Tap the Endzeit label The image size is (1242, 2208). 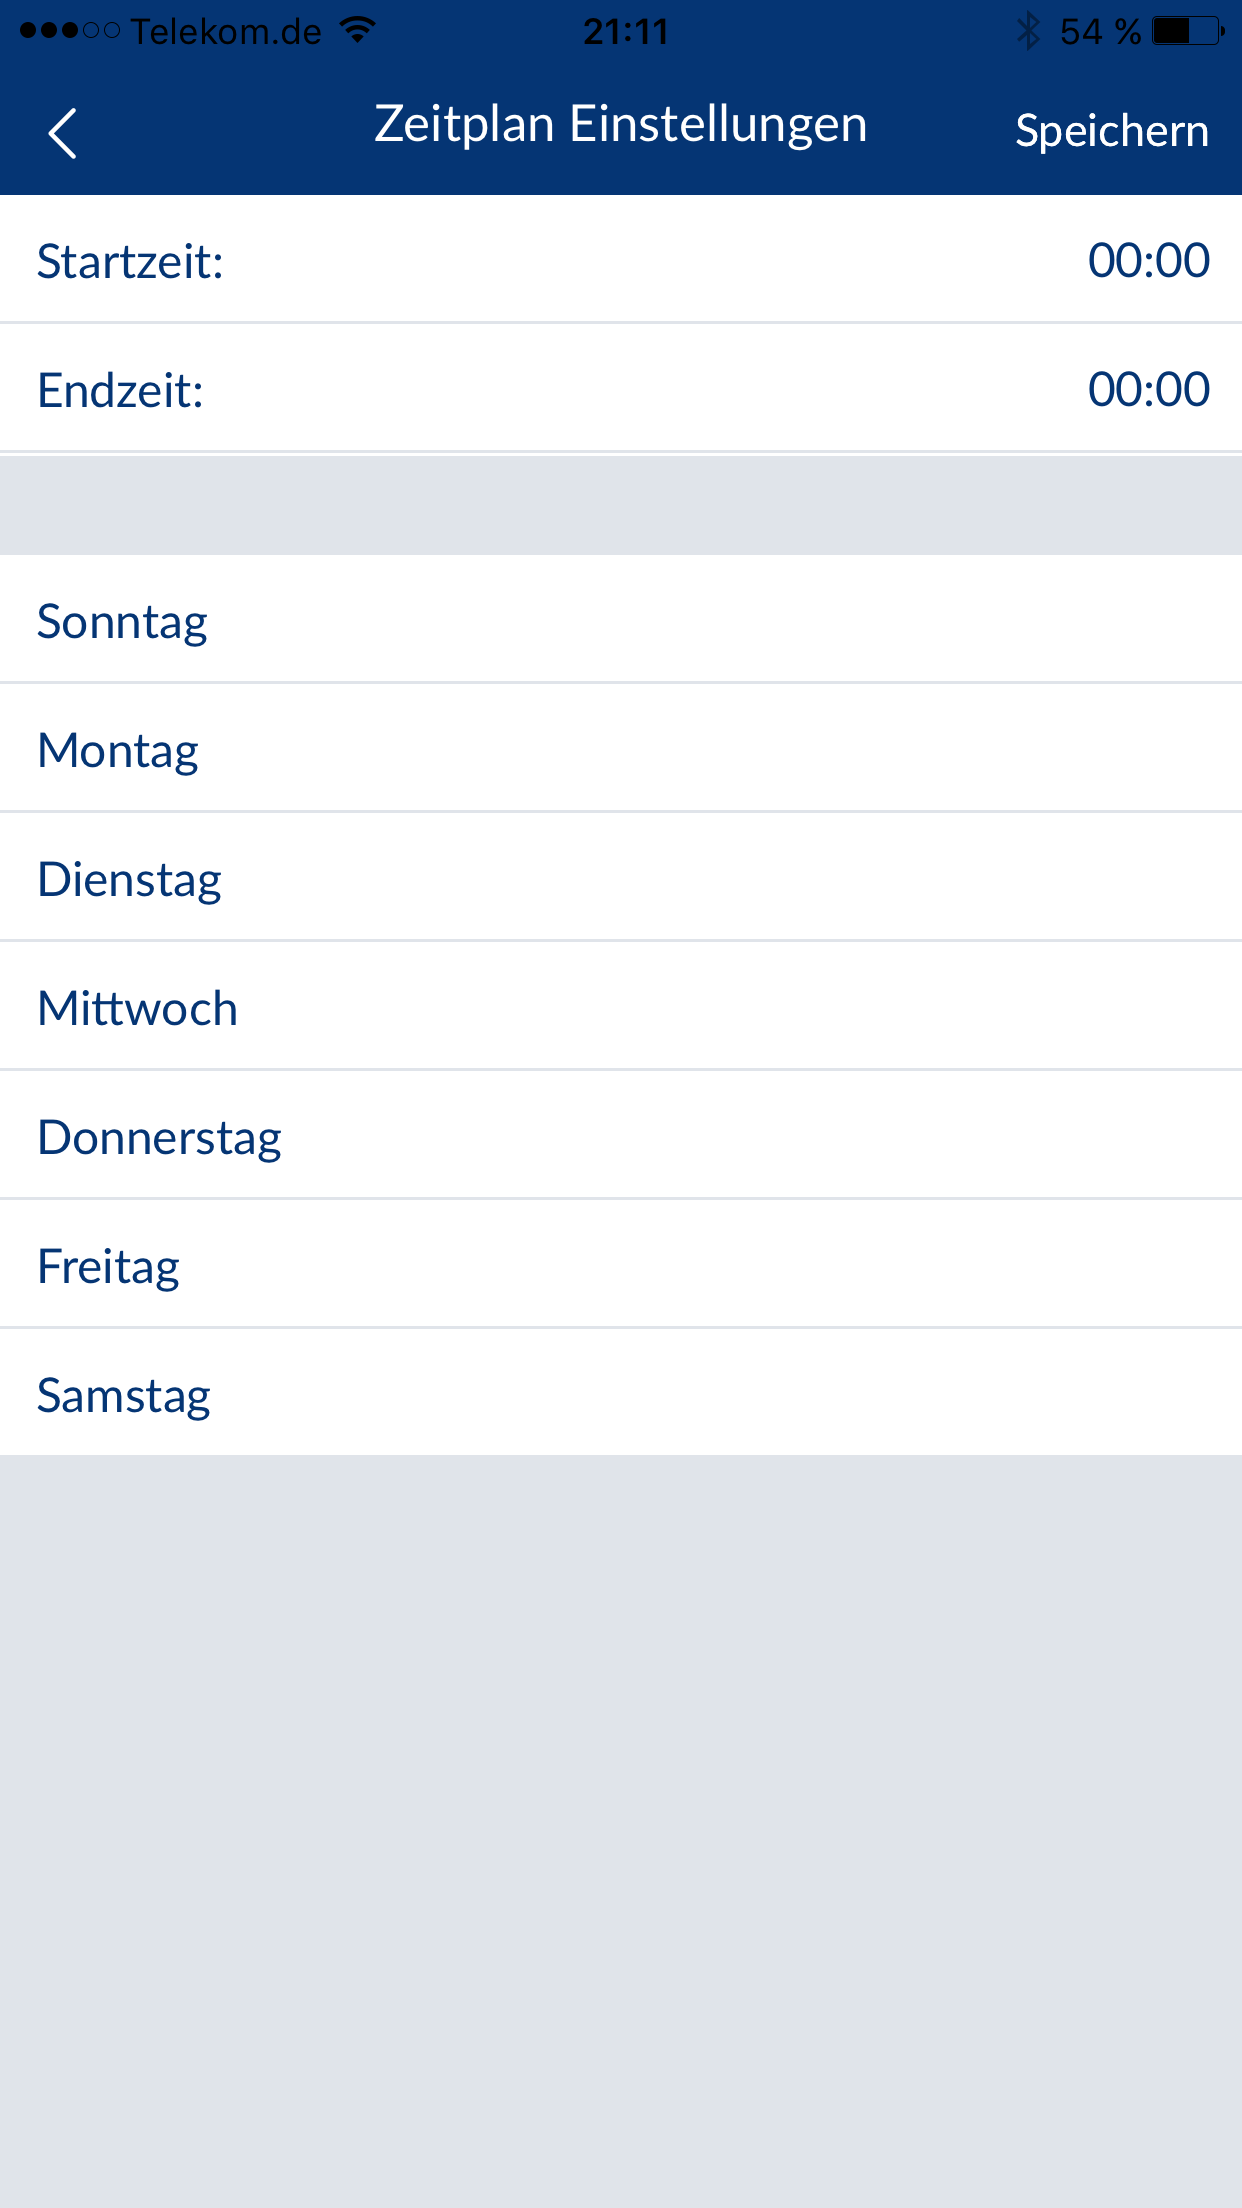tap(120, 391)
